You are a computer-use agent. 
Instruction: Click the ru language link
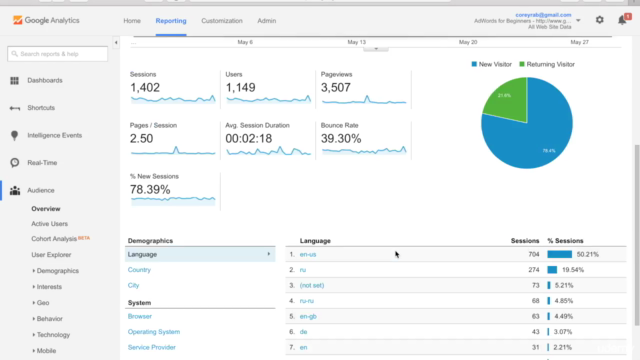click(x=303, y=270)
